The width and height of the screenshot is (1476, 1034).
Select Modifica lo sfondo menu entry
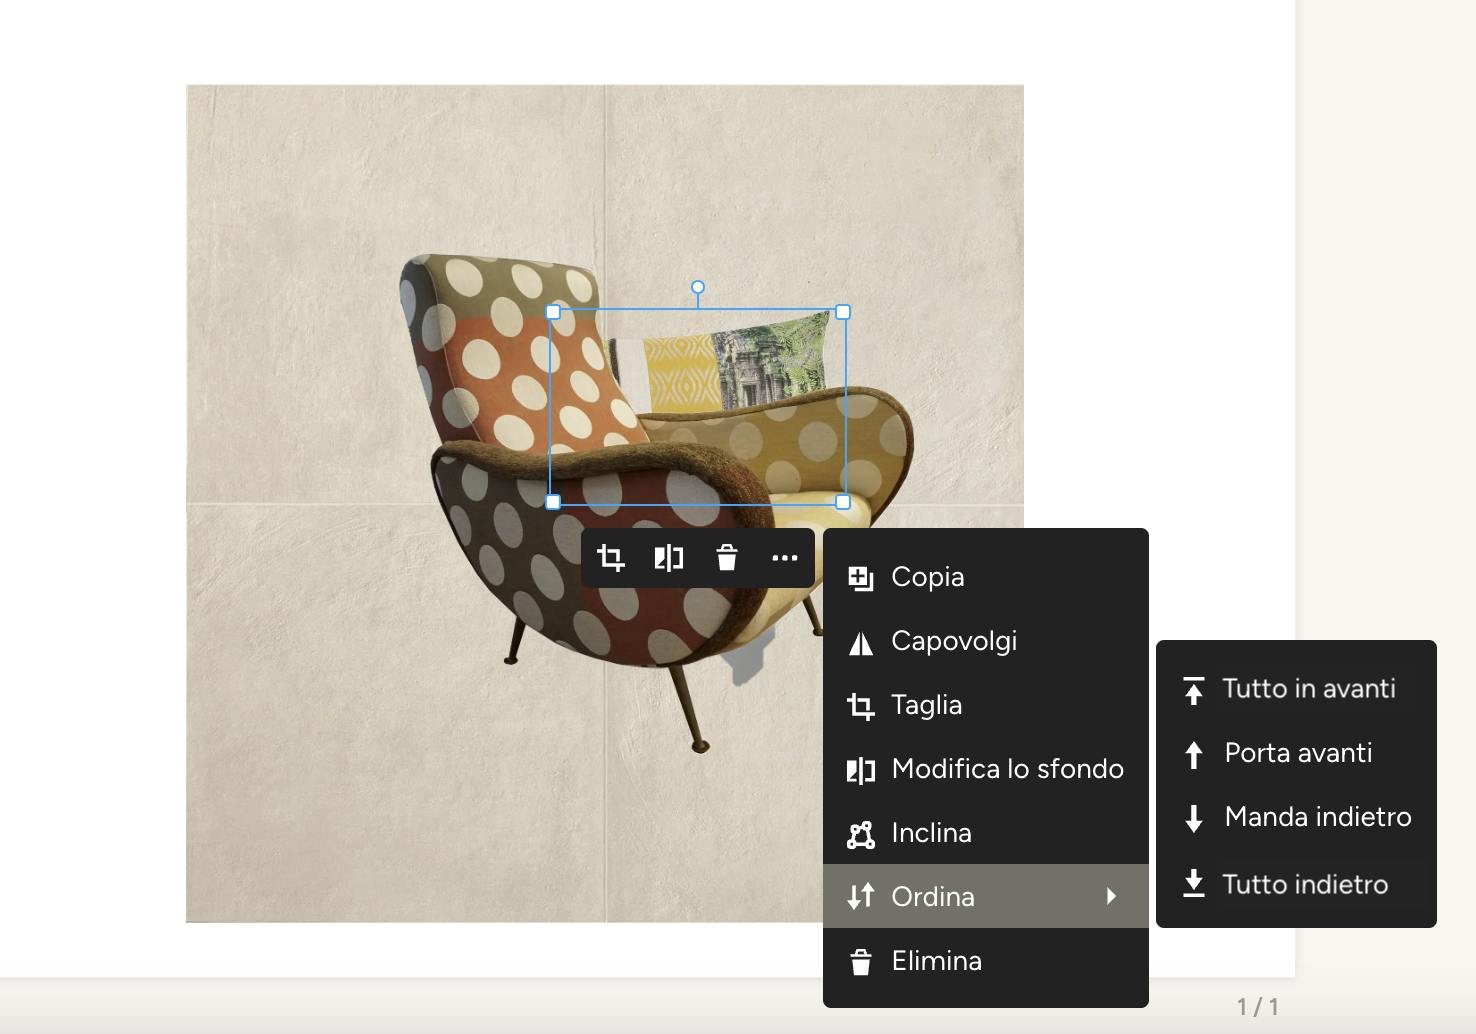coord(986,769)
